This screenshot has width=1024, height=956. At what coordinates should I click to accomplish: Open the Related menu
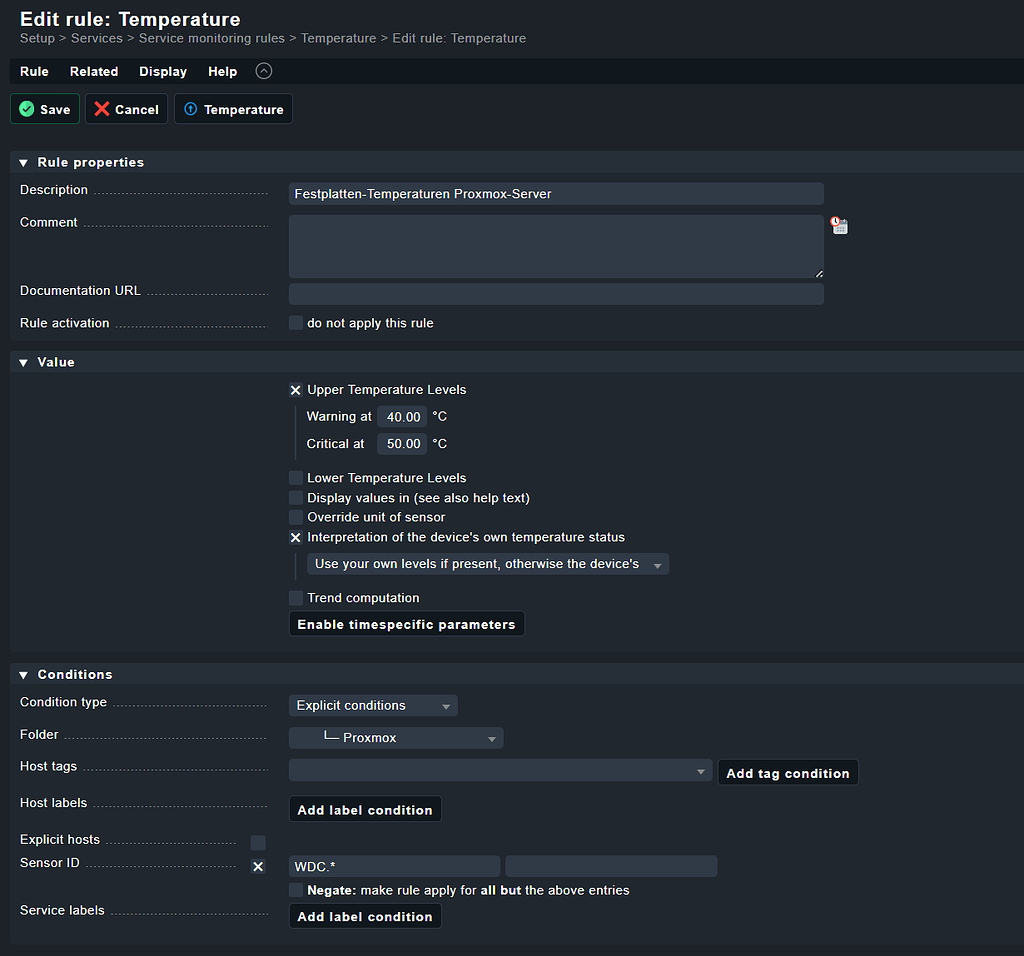click(94, 71)
